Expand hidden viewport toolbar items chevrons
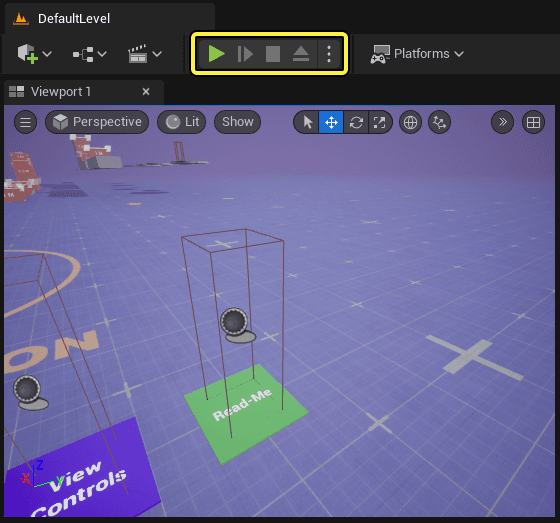This screenshot has height=523, width=560. tap(502, 122)
